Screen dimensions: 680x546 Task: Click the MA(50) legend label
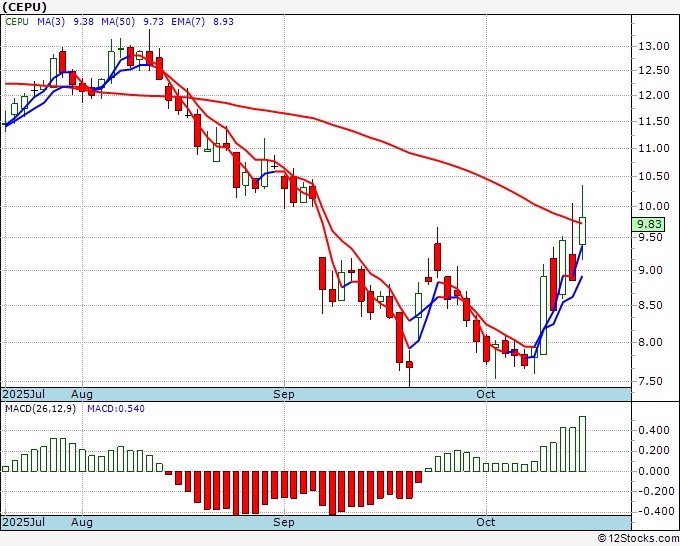tap(118, 22)
